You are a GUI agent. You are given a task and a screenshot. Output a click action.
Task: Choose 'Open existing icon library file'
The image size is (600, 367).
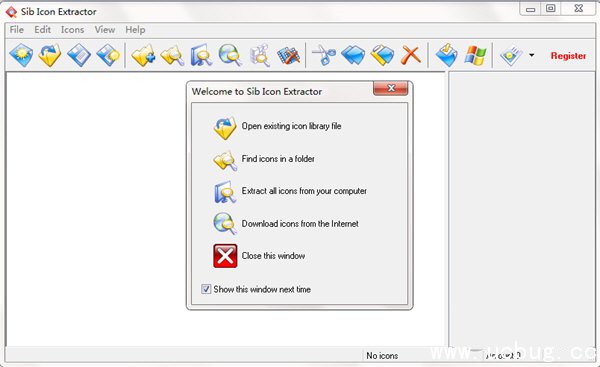(x=291, y=126)
